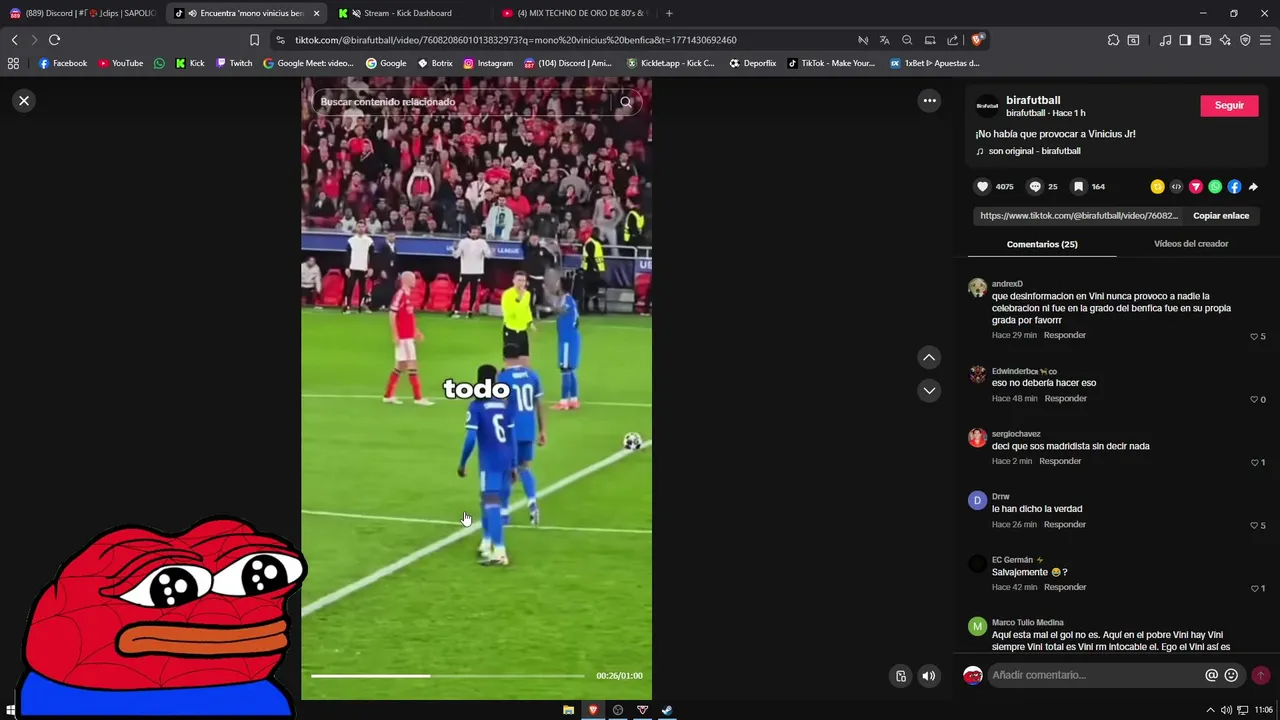Open the Deporflix bookmark
1280x720 pixels.
tap(752, 63)
